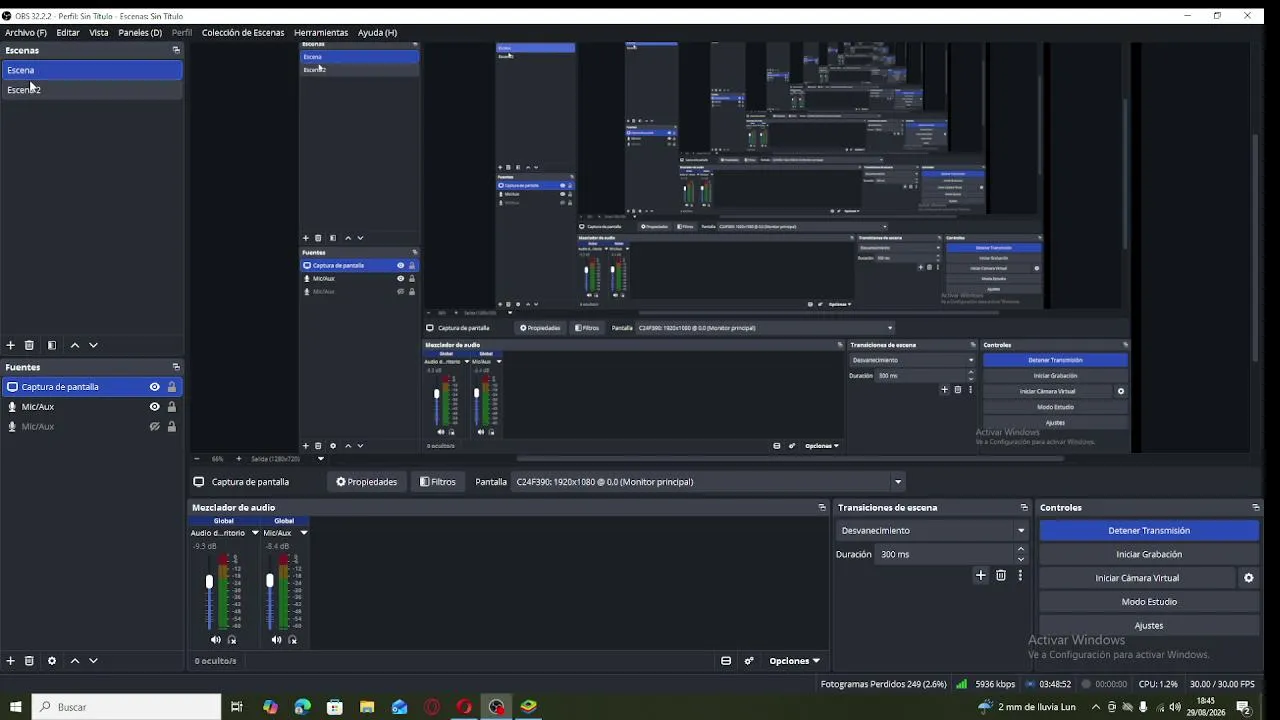Screen dimensions: 1280x720
Task: Delete the configurable transition with the trash icon
Action: (1001, 575)
